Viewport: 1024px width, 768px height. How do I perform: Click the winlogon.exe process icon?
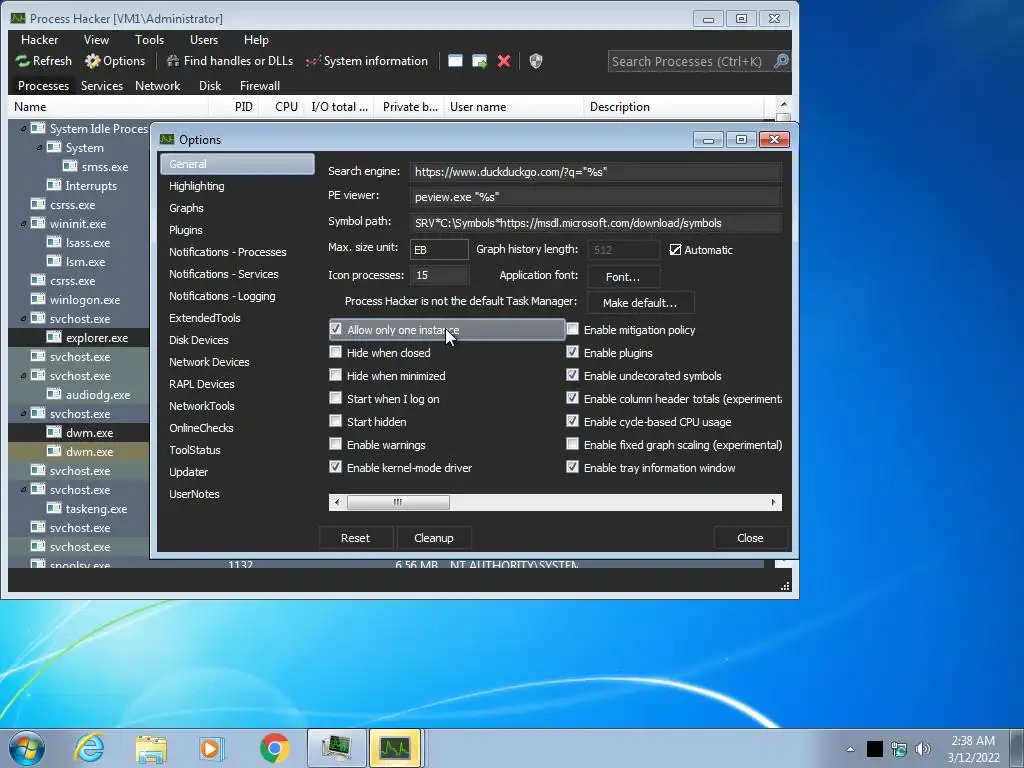(39, 300)
